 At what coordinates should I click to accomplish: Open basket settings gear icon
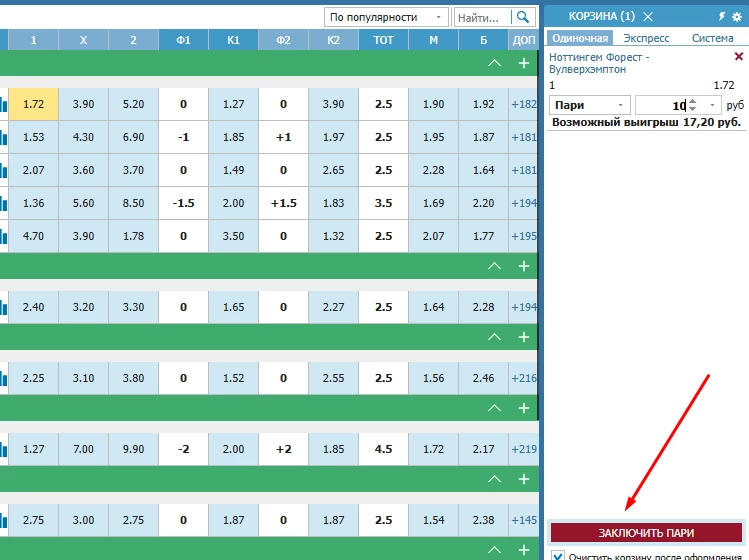(x=737, y=17)
